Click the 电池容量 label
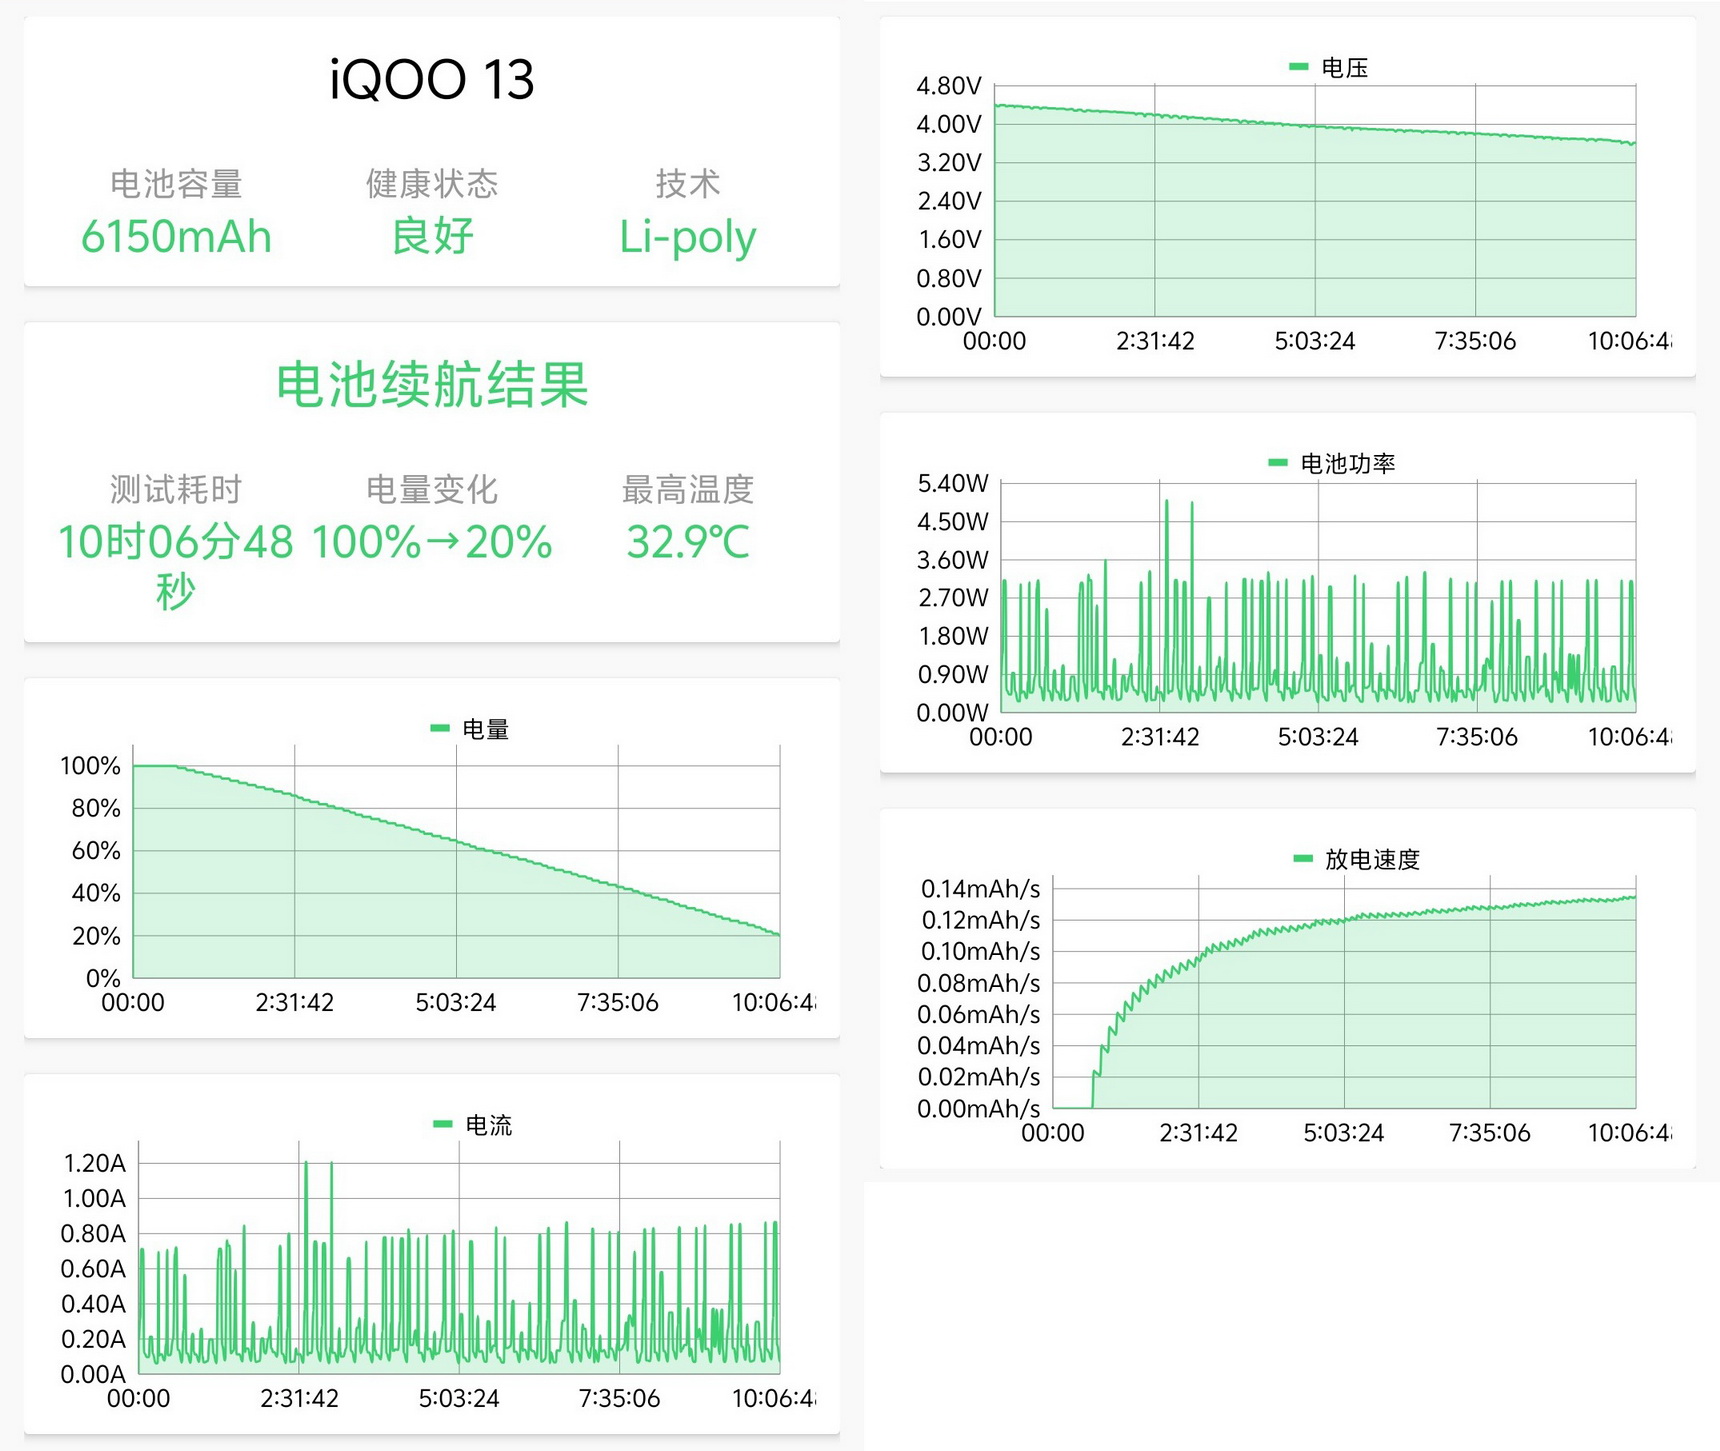 176,184
